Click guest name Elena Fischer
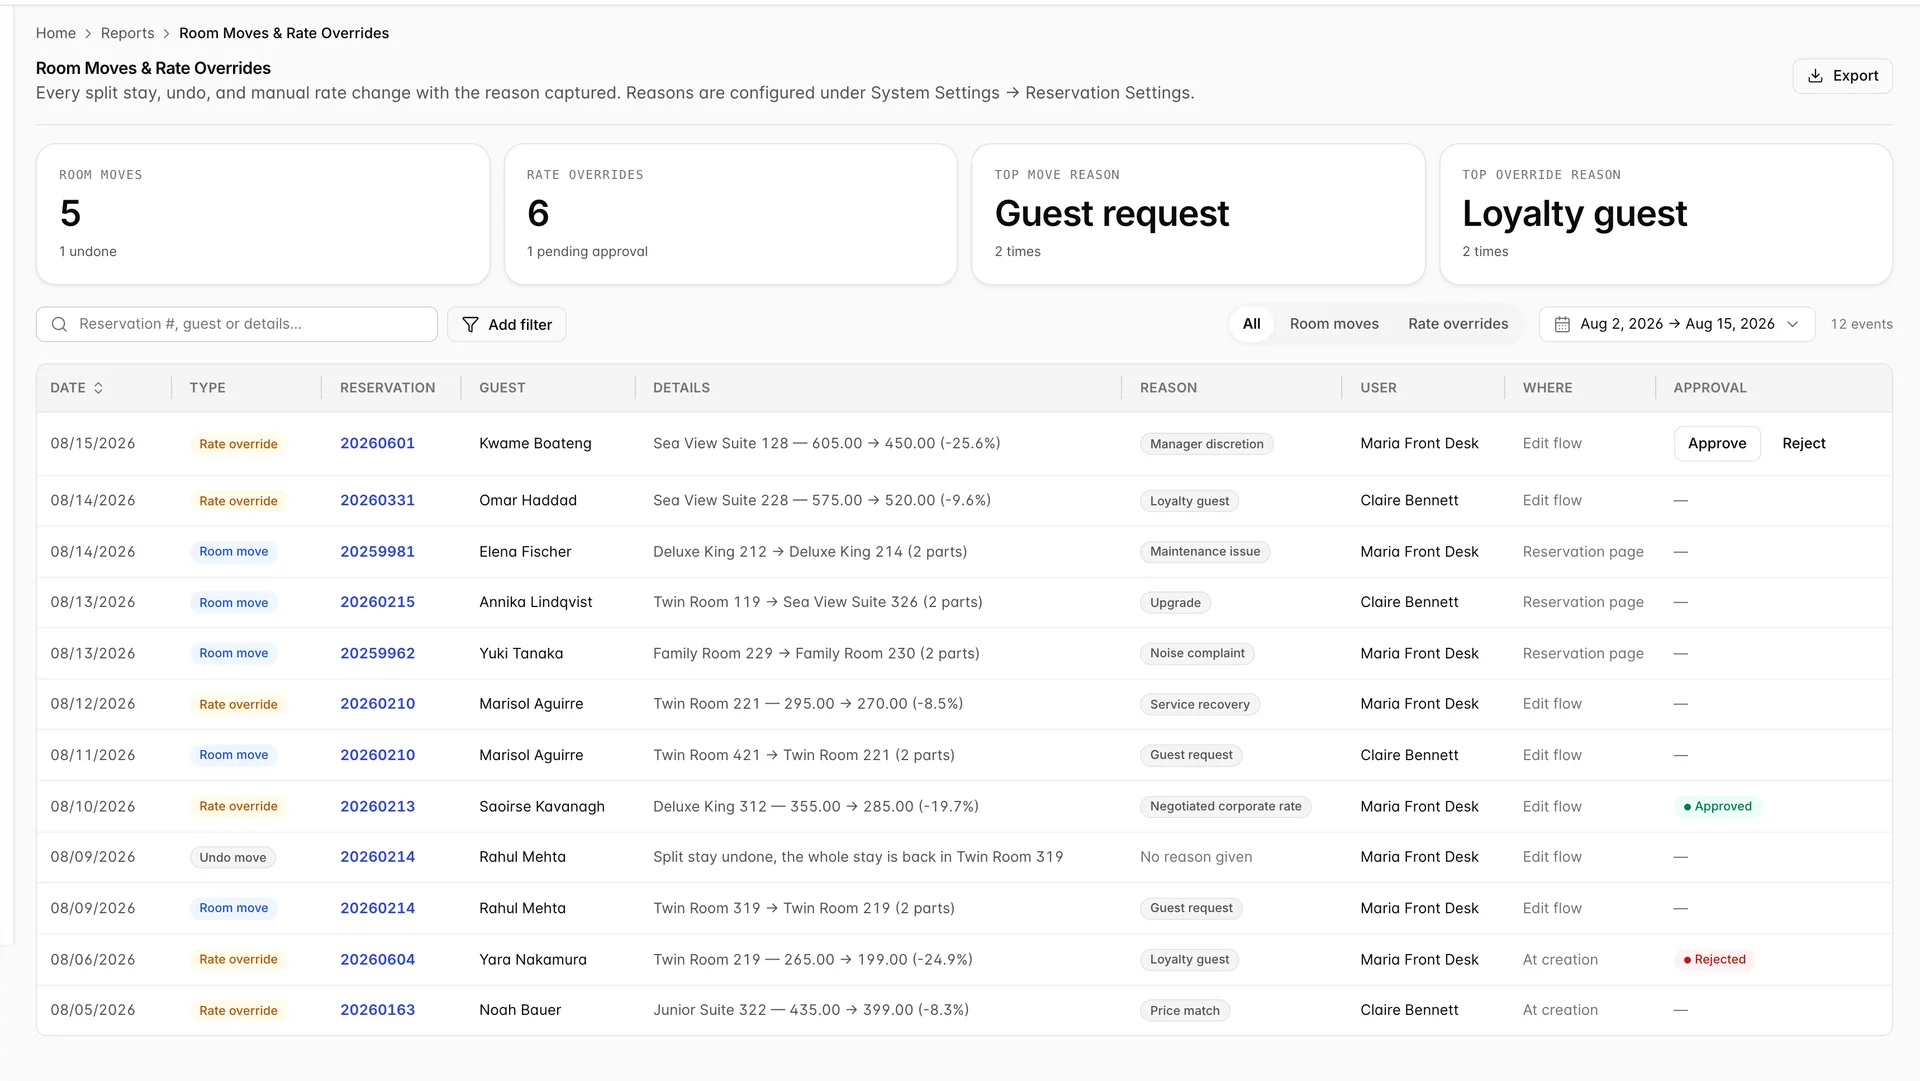 coord(525,551)
